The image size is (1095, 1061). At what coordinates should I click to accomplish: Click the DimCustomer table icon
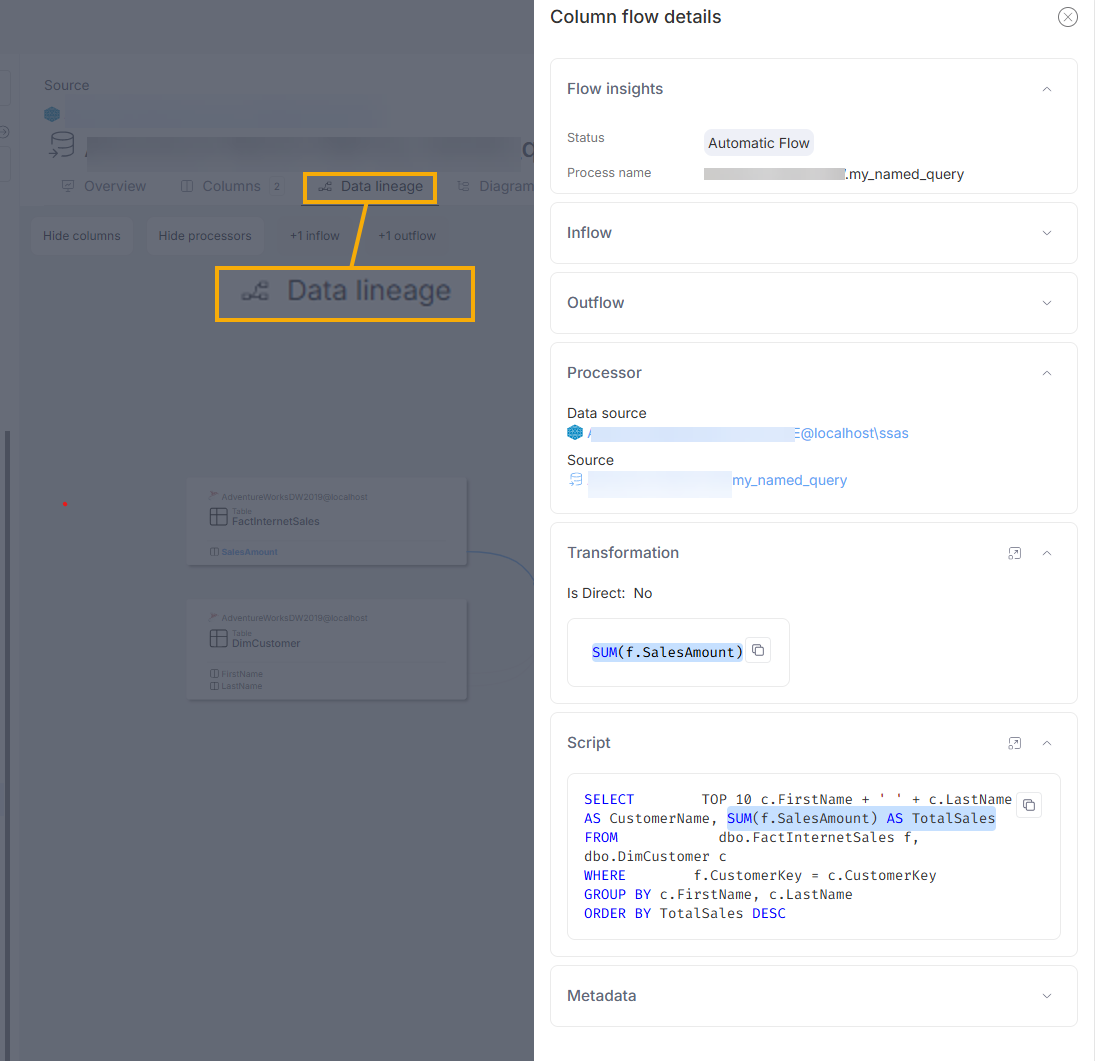[219, 638]
